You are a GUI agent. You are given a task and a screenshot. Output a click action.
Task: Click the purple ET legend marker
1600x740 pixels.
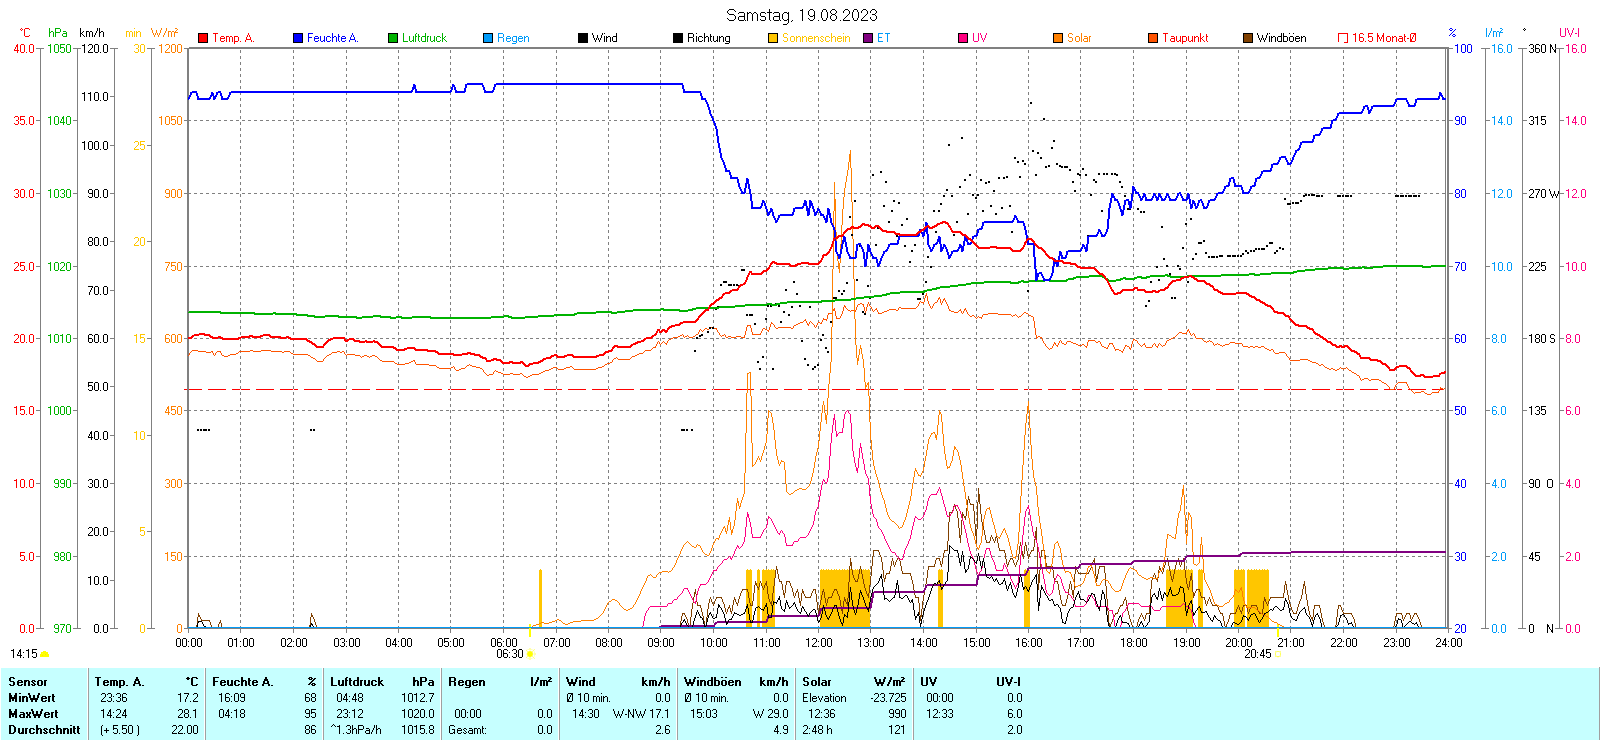tap(868, 38)
